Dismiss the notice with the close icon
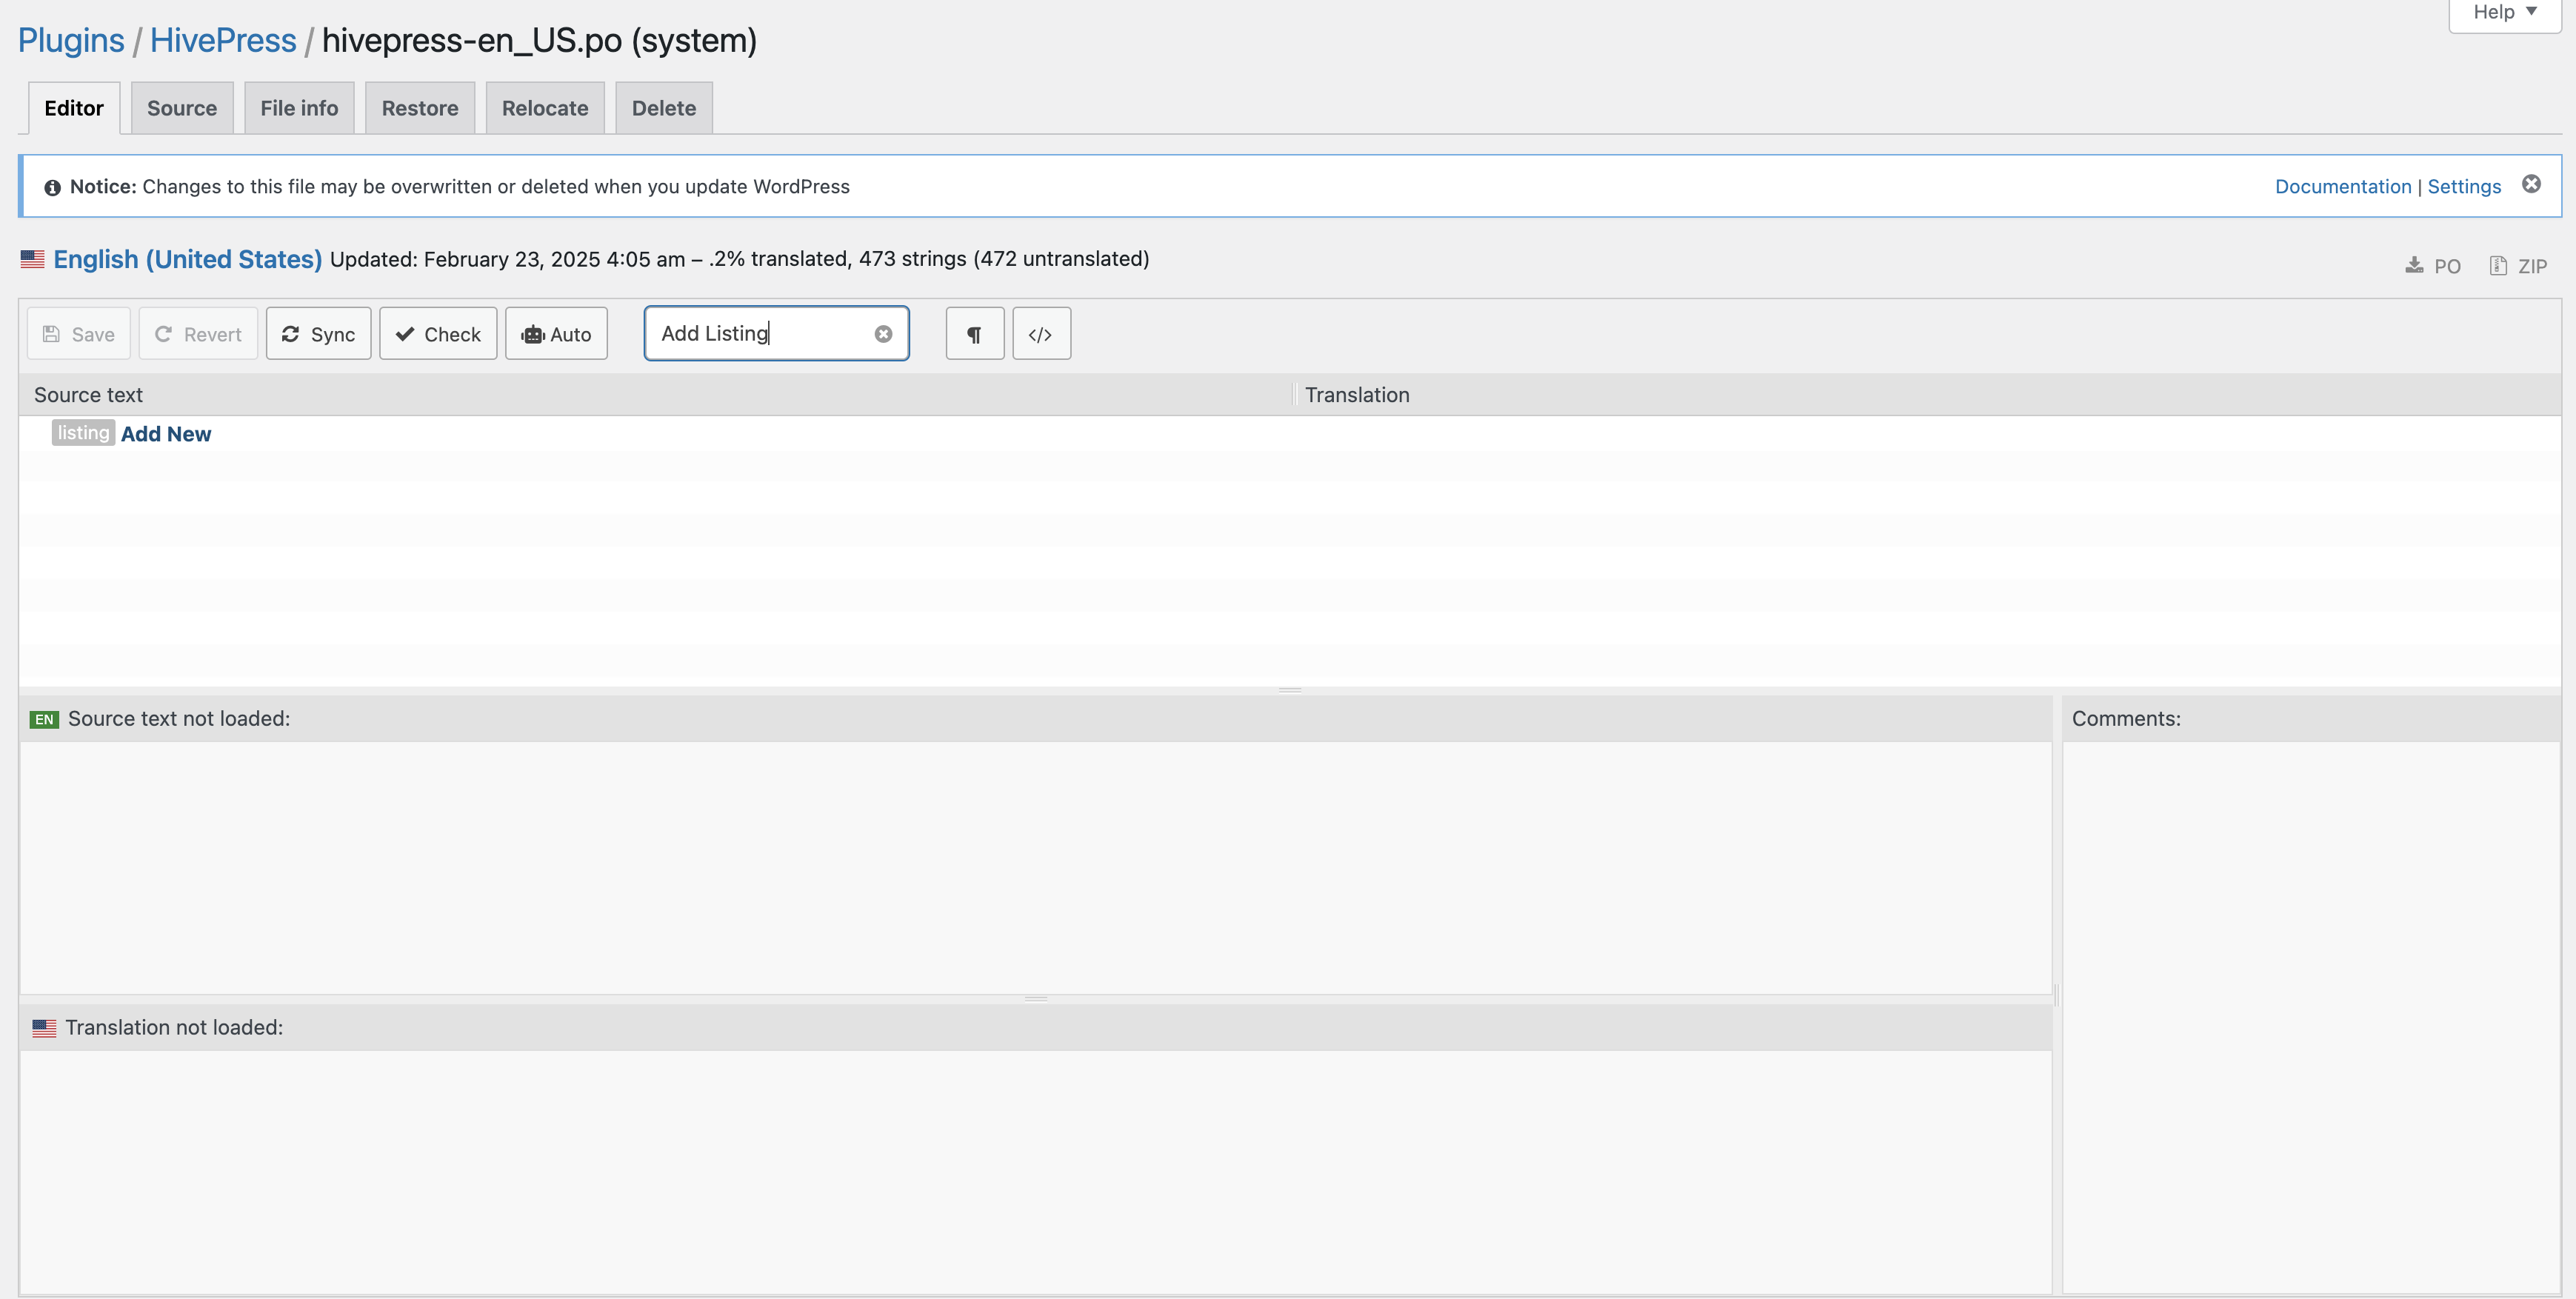This screenshot has height=1299, width=2576. pos(2531,184)
